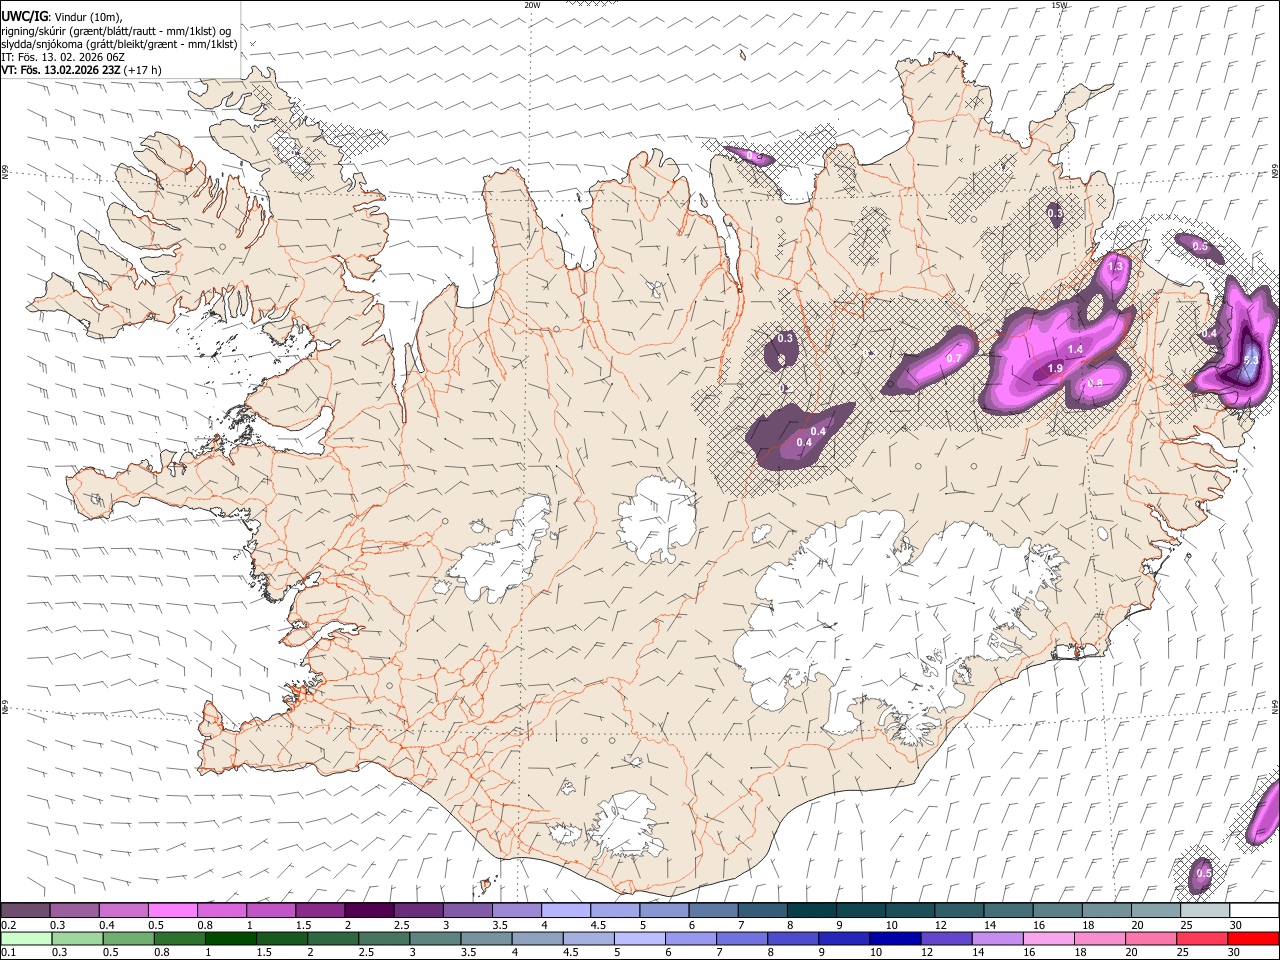Select upper scale swatch between 8 and 9
The image size is (1280, 960).
tap(810, 910)
